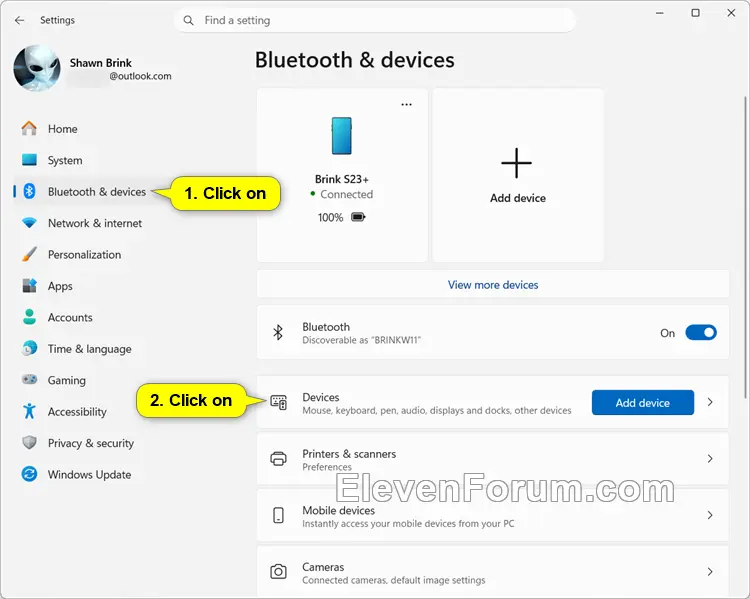Image resolution: width=750 pixels, height=599 pixels.
Task: Click the Network & internet wifi icon
Action: click(29, 223)
